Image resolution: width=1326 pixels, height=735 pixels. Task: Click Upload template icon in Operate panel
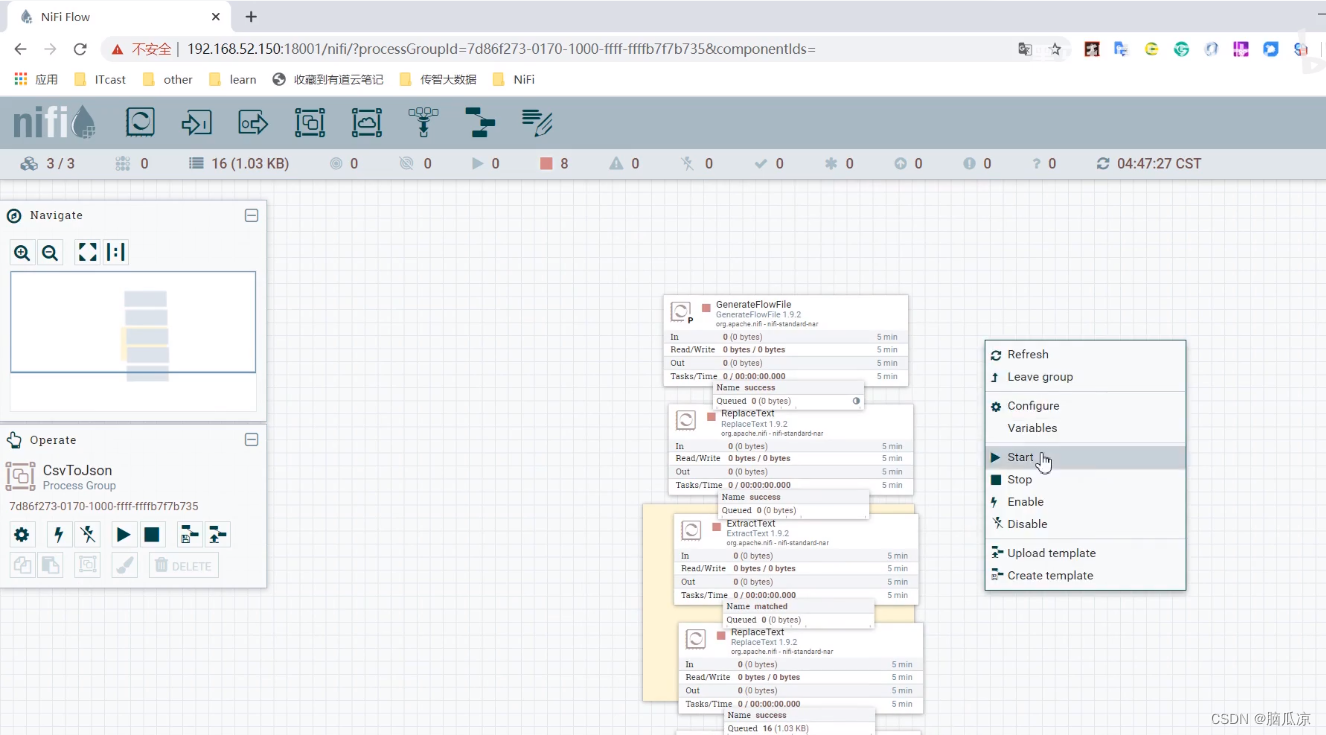point(217,535)
